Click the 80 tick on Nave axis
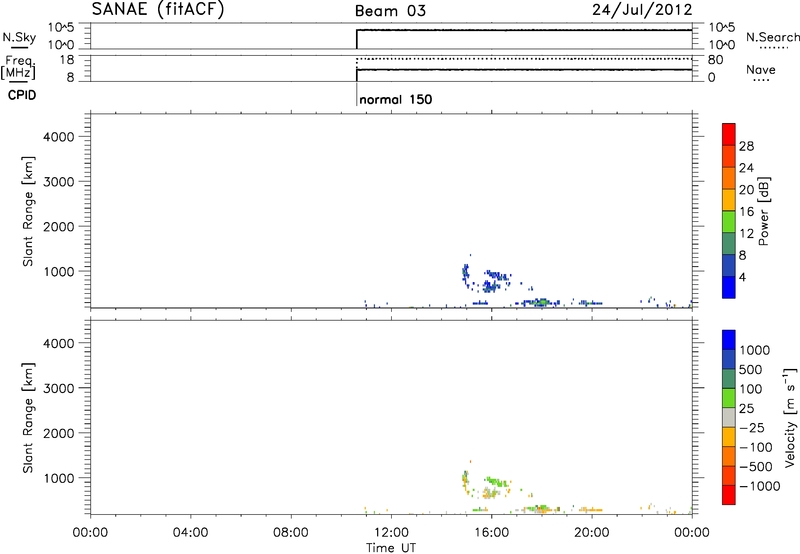 [x=716, y=60]
